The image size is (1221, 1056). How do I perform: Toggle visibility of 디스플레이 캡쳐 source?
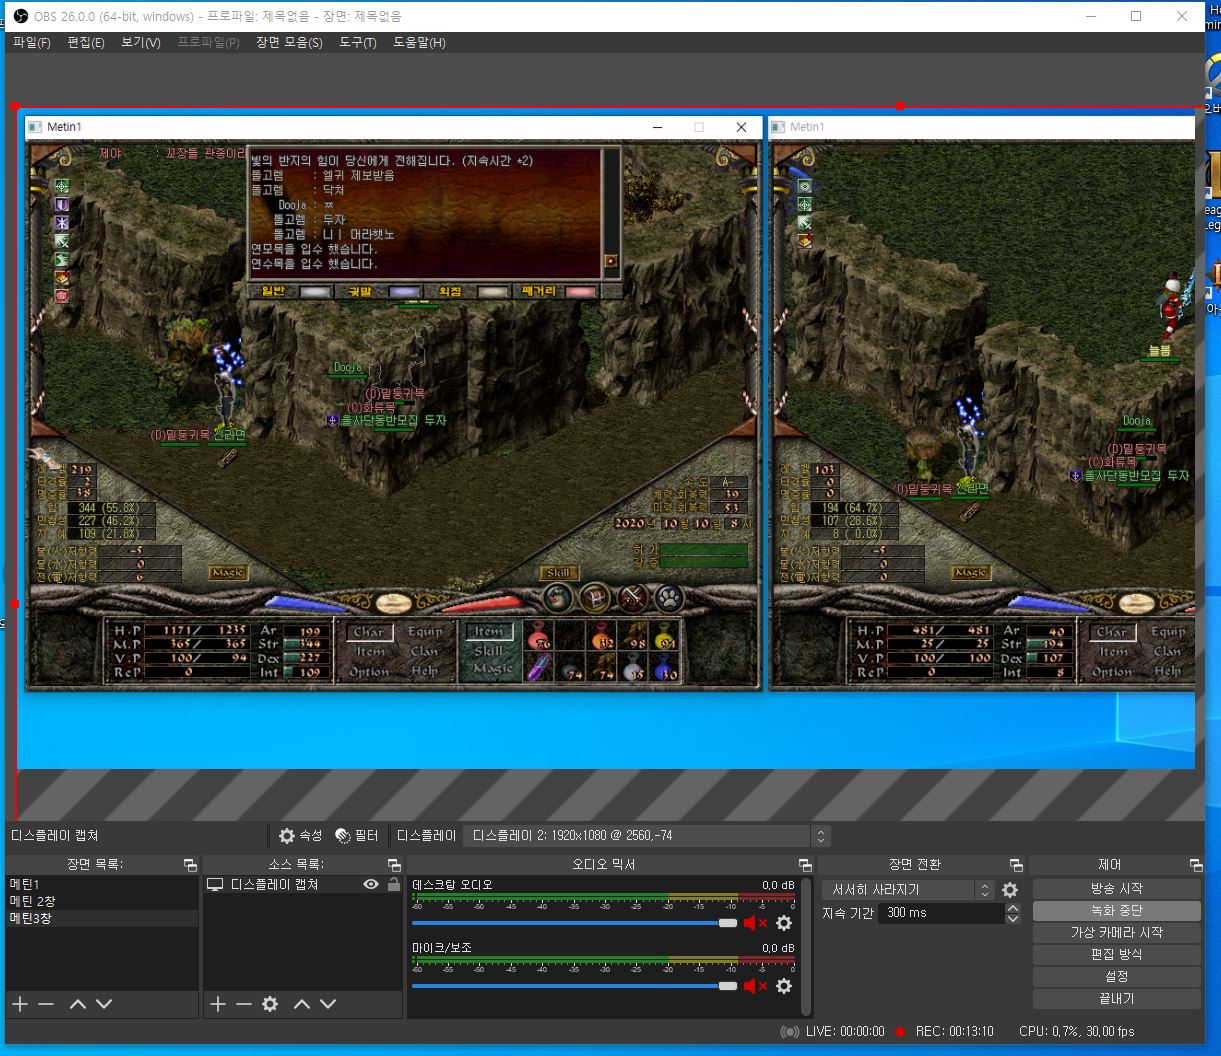371,885
